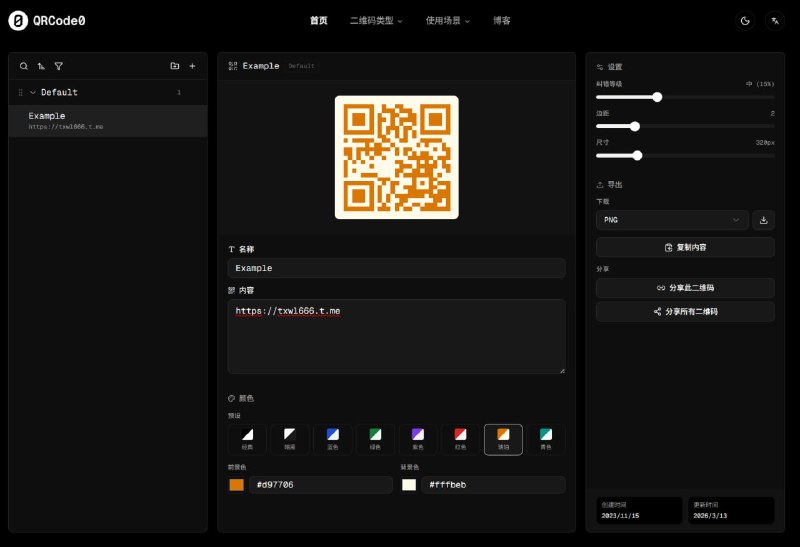
Task: Open the language translate icon
Action: tap(775, 21)
